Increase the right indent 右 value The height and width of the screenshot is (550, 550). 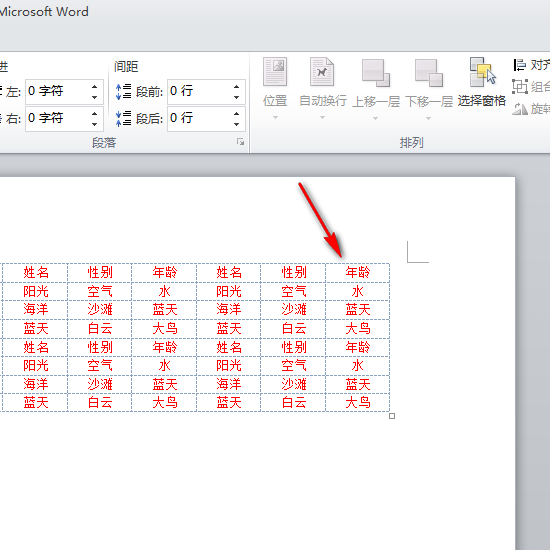tap(94, 114)
